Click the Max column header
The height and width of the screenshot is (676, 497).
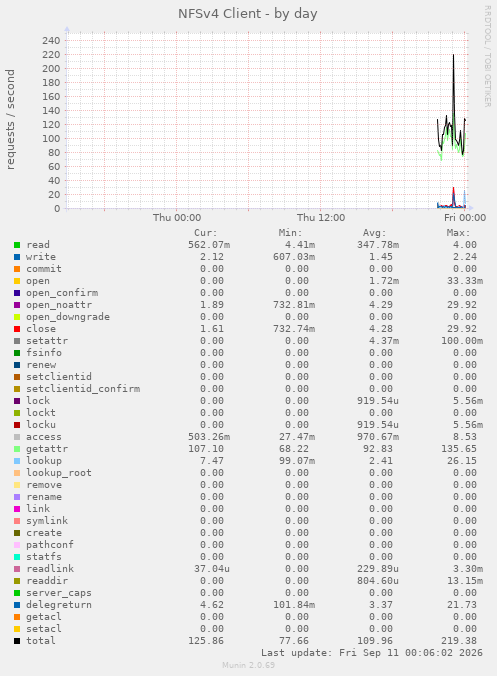458,233
